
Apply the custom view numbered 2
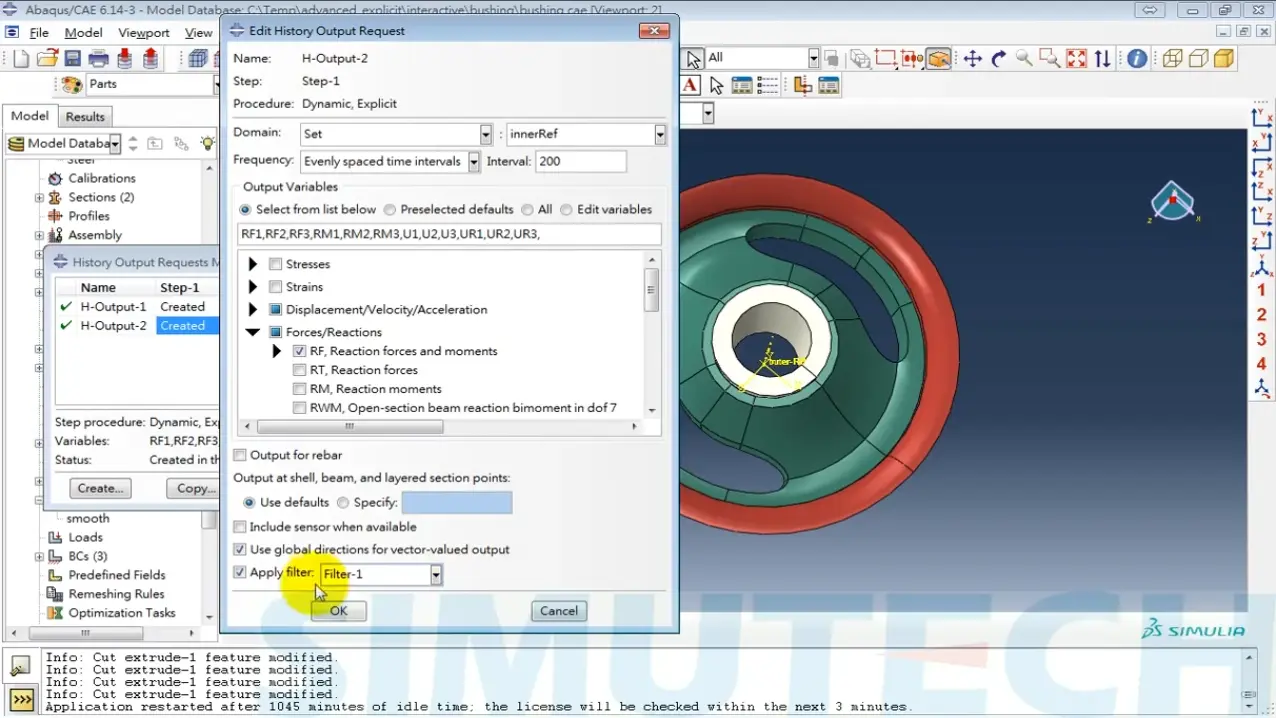coord(1262,315)
